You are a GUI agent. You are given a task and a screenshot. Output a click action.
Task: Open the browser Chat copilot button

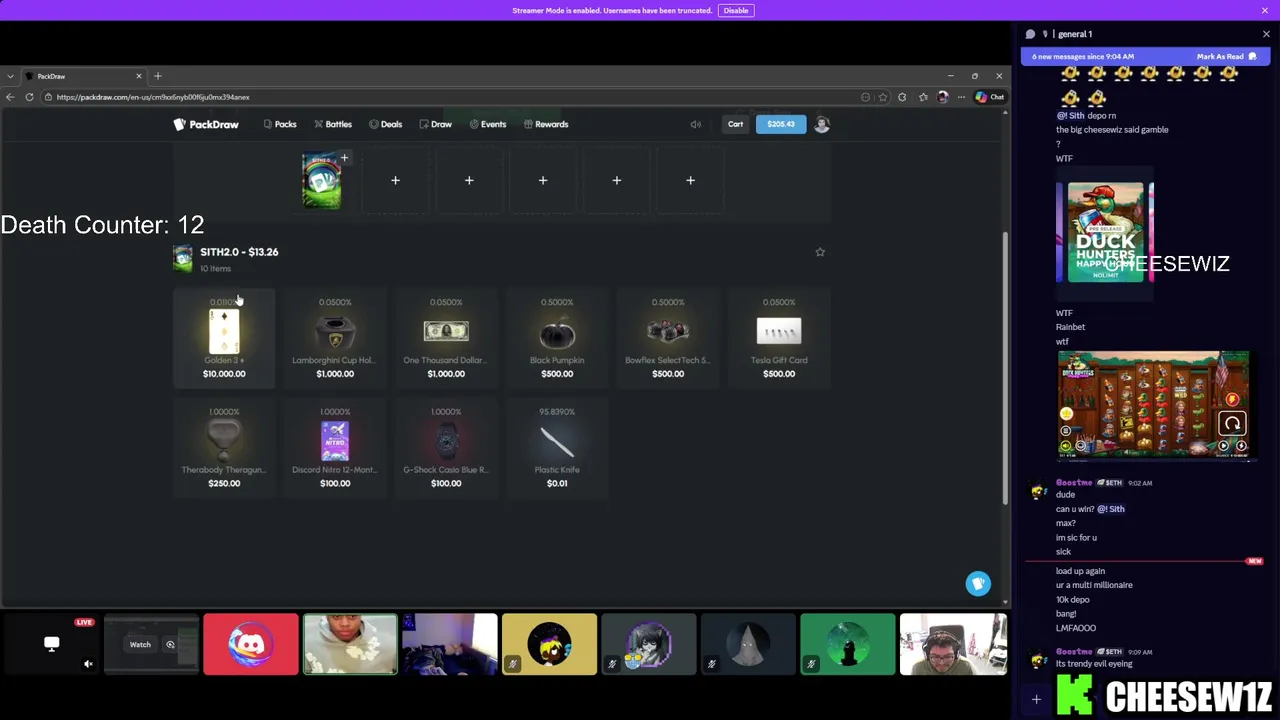pyautogui.click(x=990, y=97)
